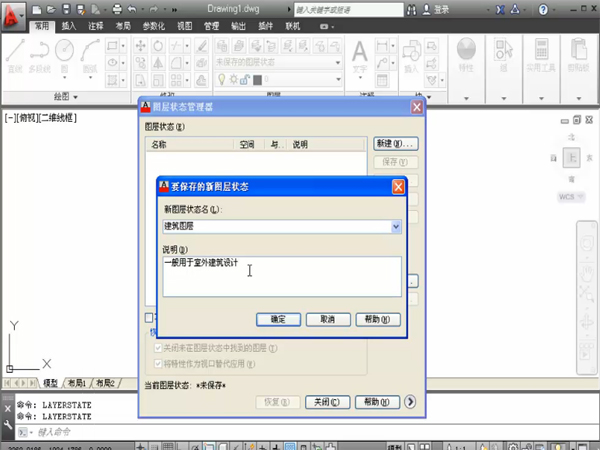Click the Open file icon in quick access
Viewport: 600px width, 450px height.
click(51, 9)
